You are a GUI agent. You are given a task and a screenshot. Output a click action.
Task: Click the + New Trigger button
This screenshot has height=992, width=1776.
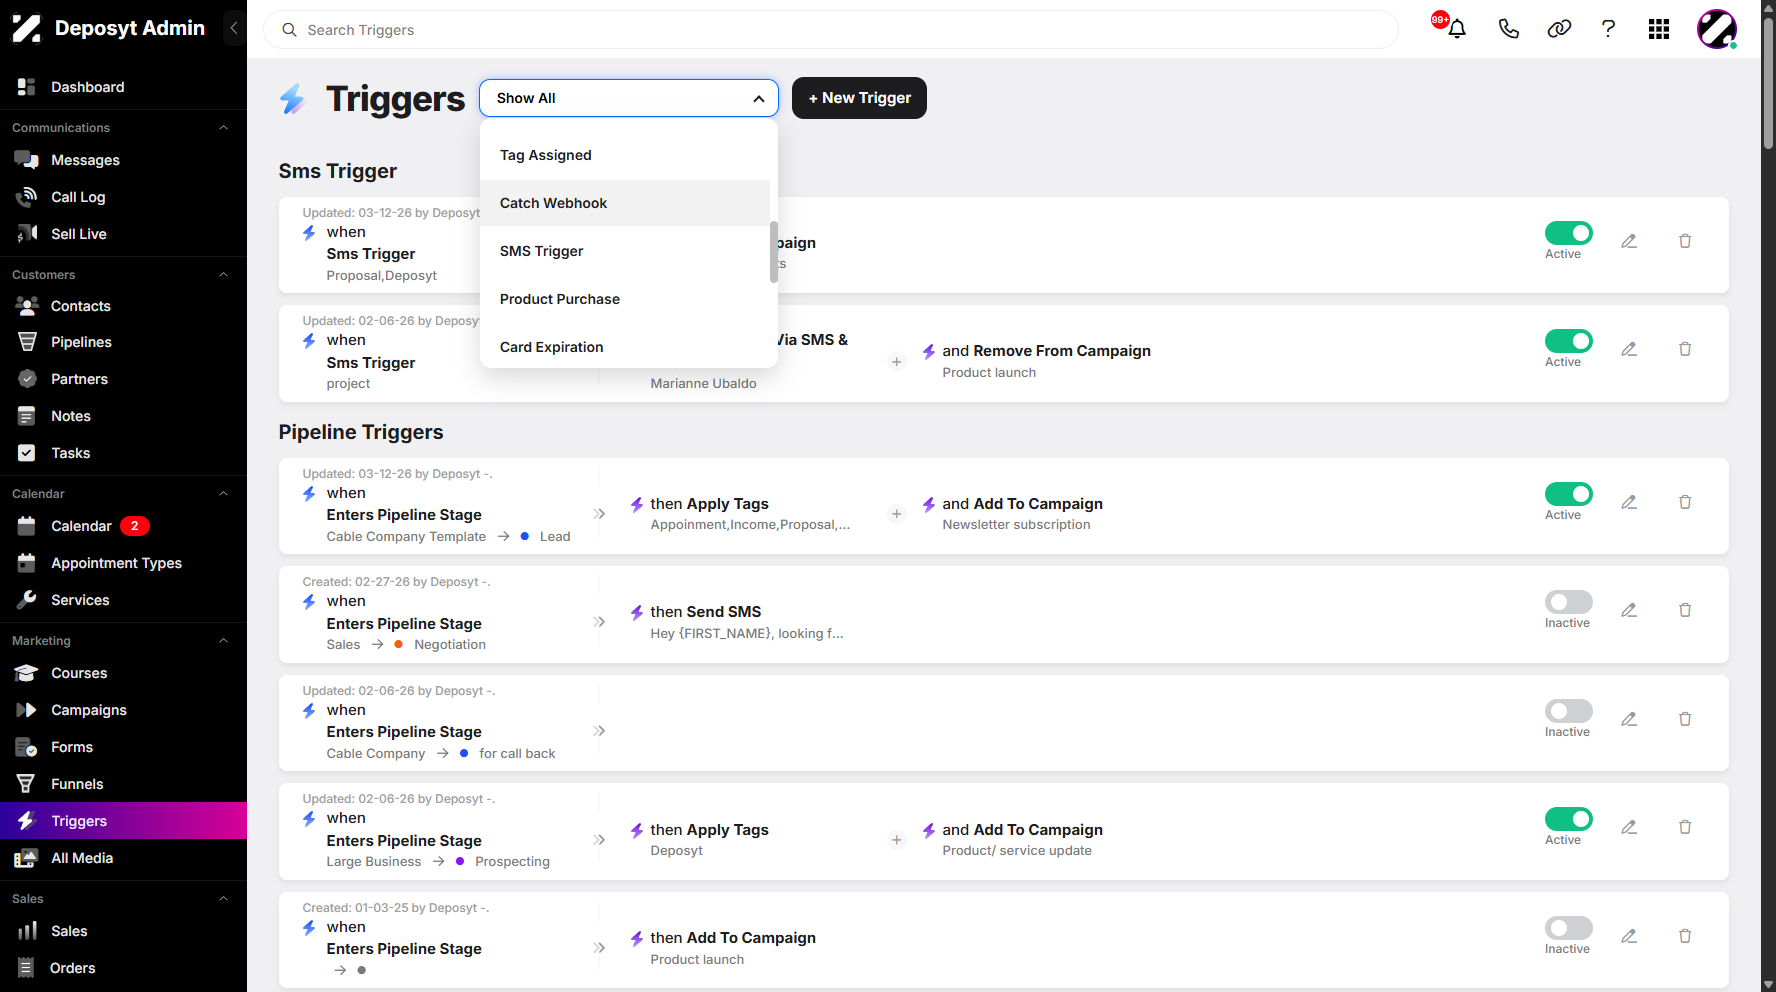click(x=859, y=98)
